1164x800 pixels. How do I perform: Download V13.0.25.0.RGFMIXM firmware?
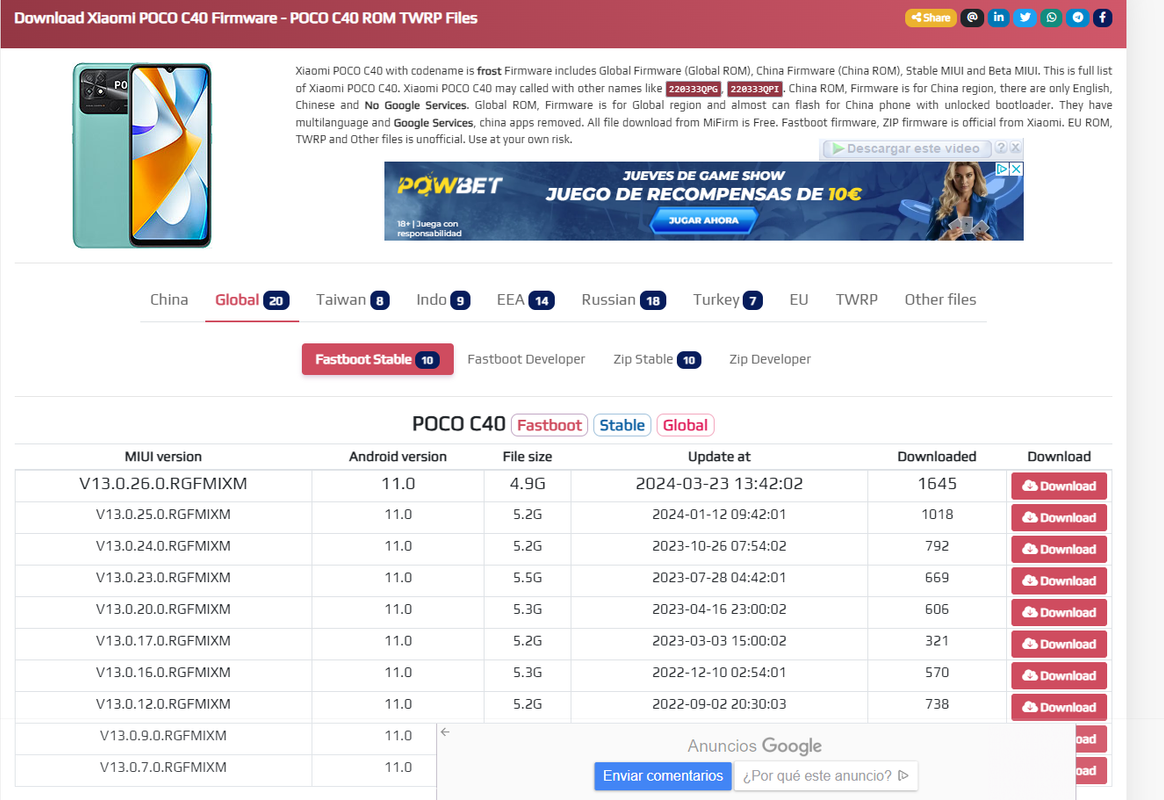tap(1059, 518)
